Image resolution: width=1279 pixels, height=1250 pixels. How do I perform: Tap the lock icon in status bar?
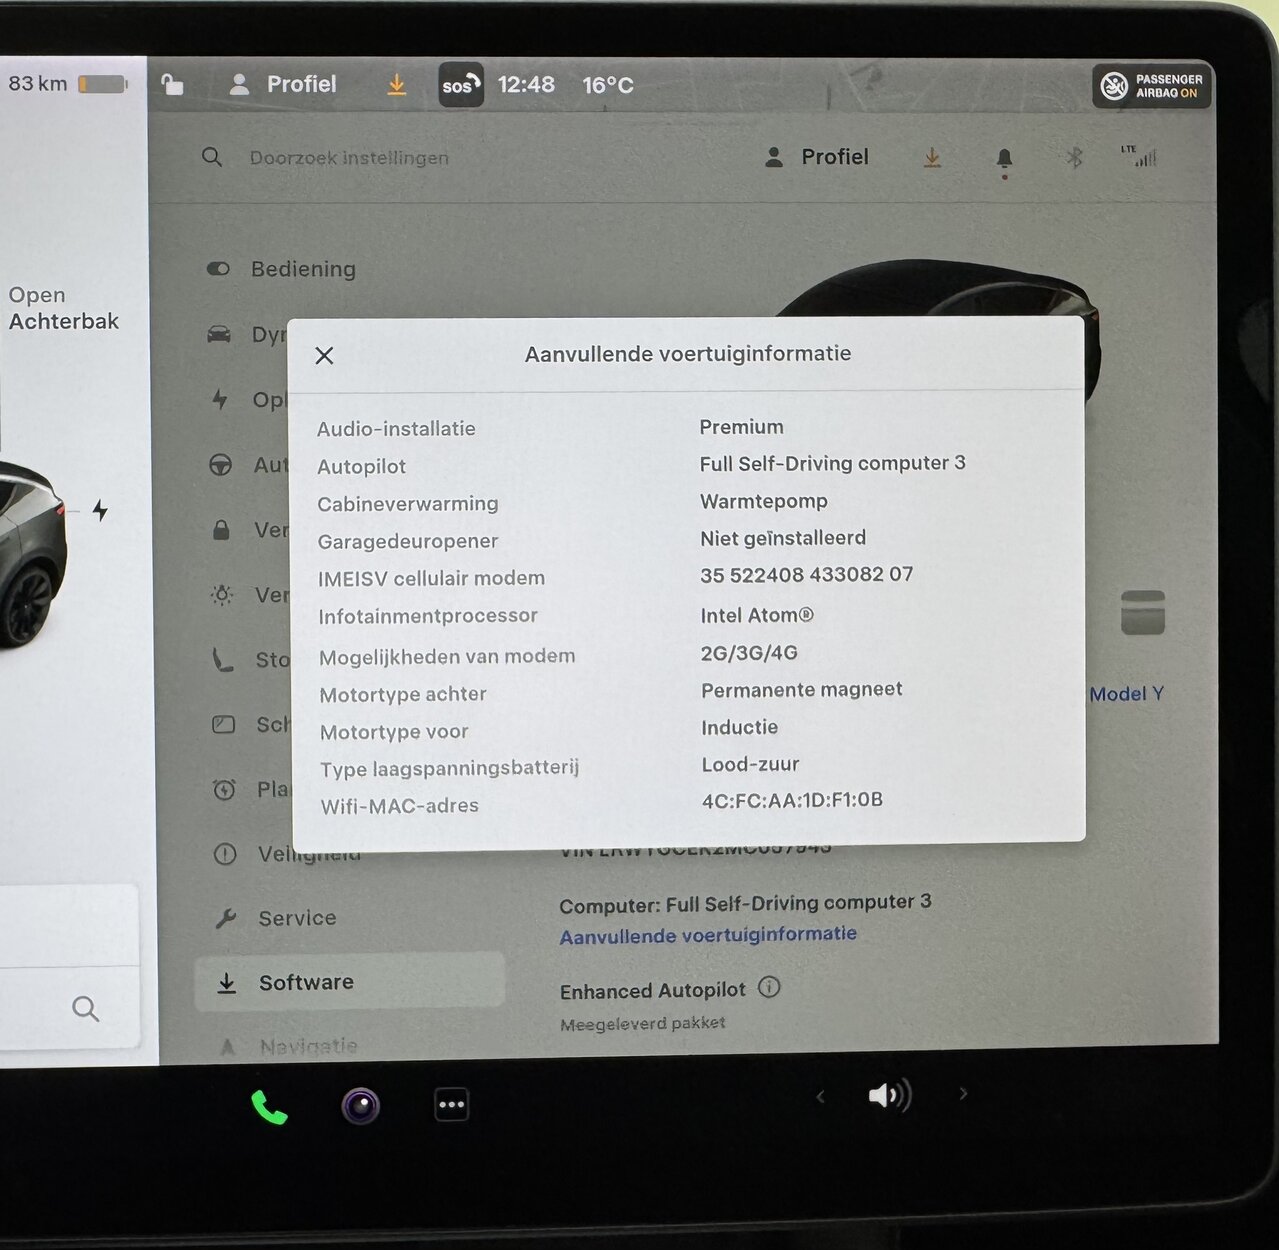tap(172, 85)
